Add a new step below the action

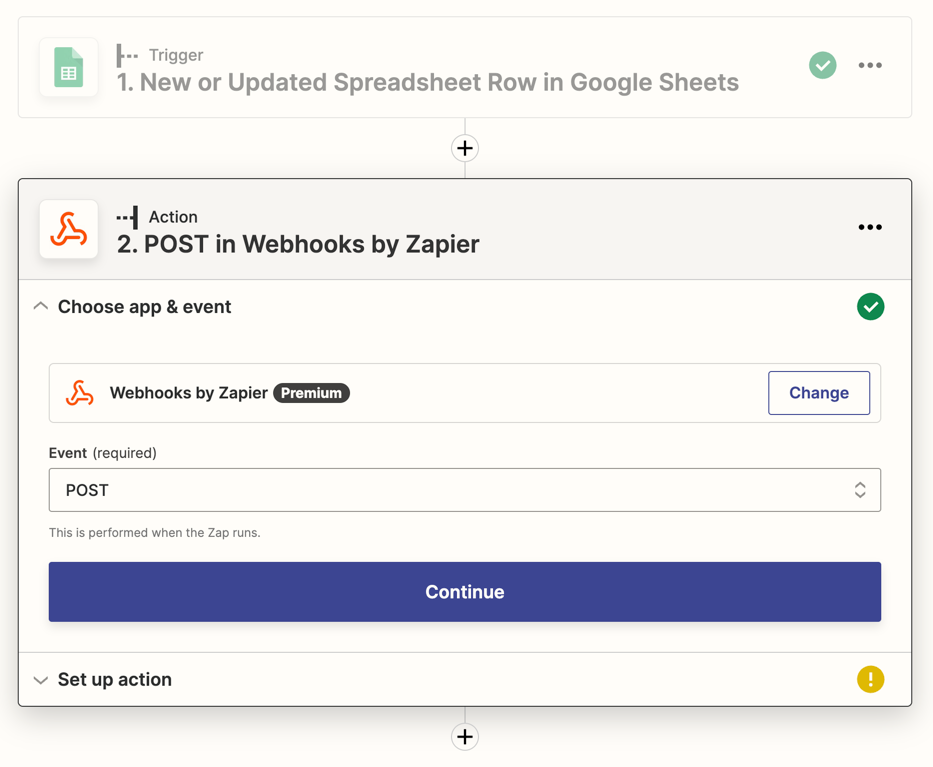[465, 737]
